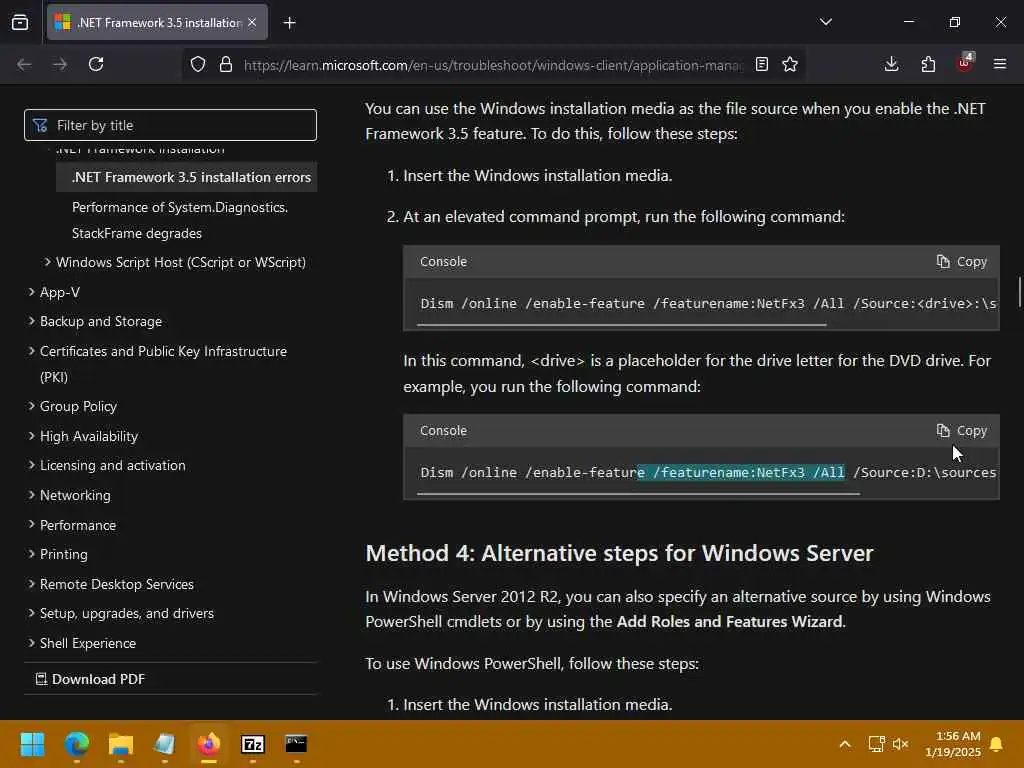
Task: Open the Command Prompt taskbar icon
Action: click(296, 744)
